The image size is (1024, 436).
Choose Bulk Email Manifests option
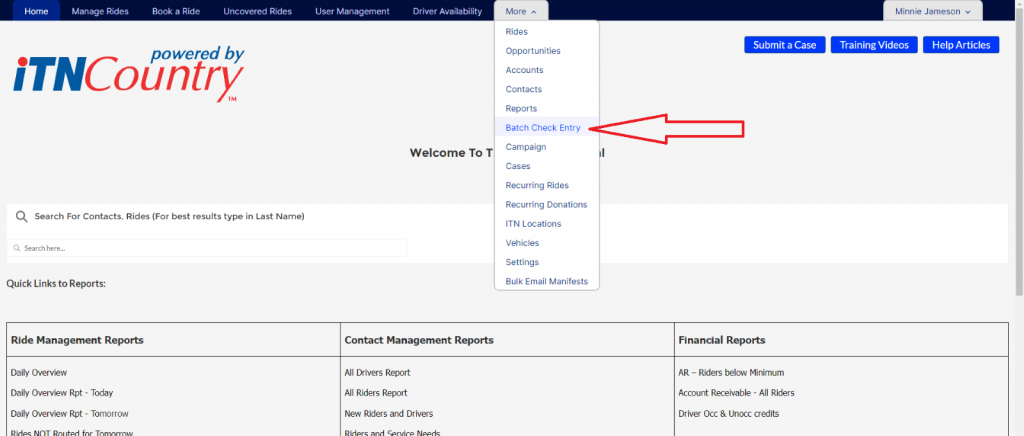[546, 281]
